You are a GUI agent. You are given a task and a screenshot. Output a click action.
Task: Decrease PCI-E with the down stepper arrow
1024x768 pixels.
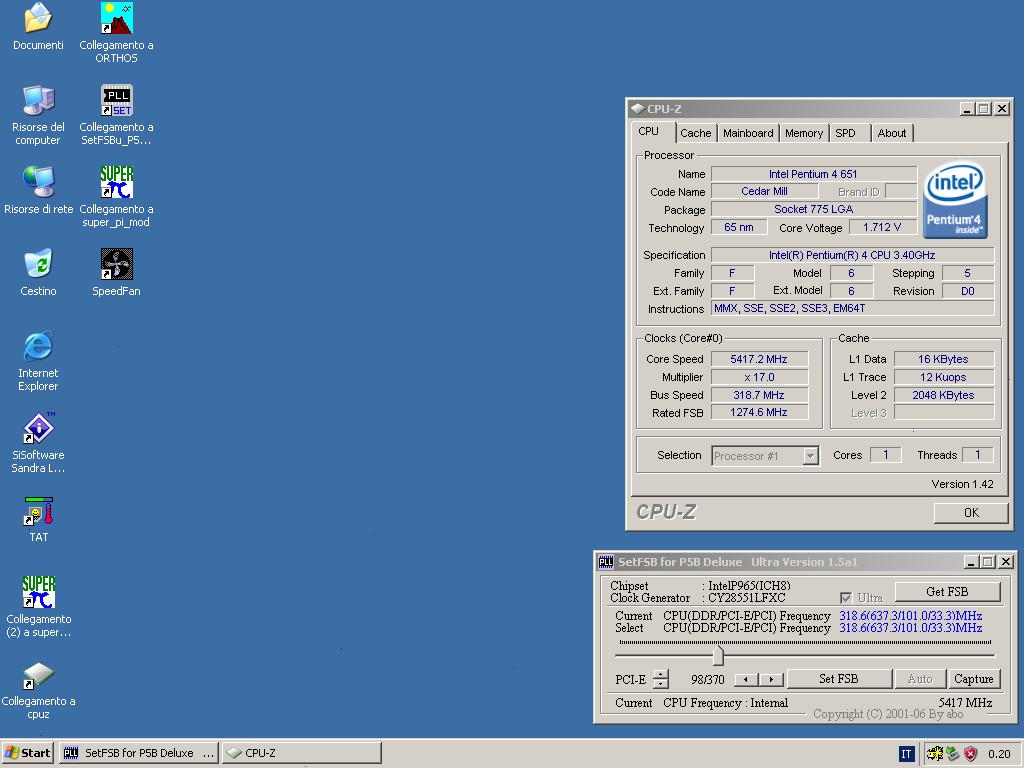pos(661,684)
